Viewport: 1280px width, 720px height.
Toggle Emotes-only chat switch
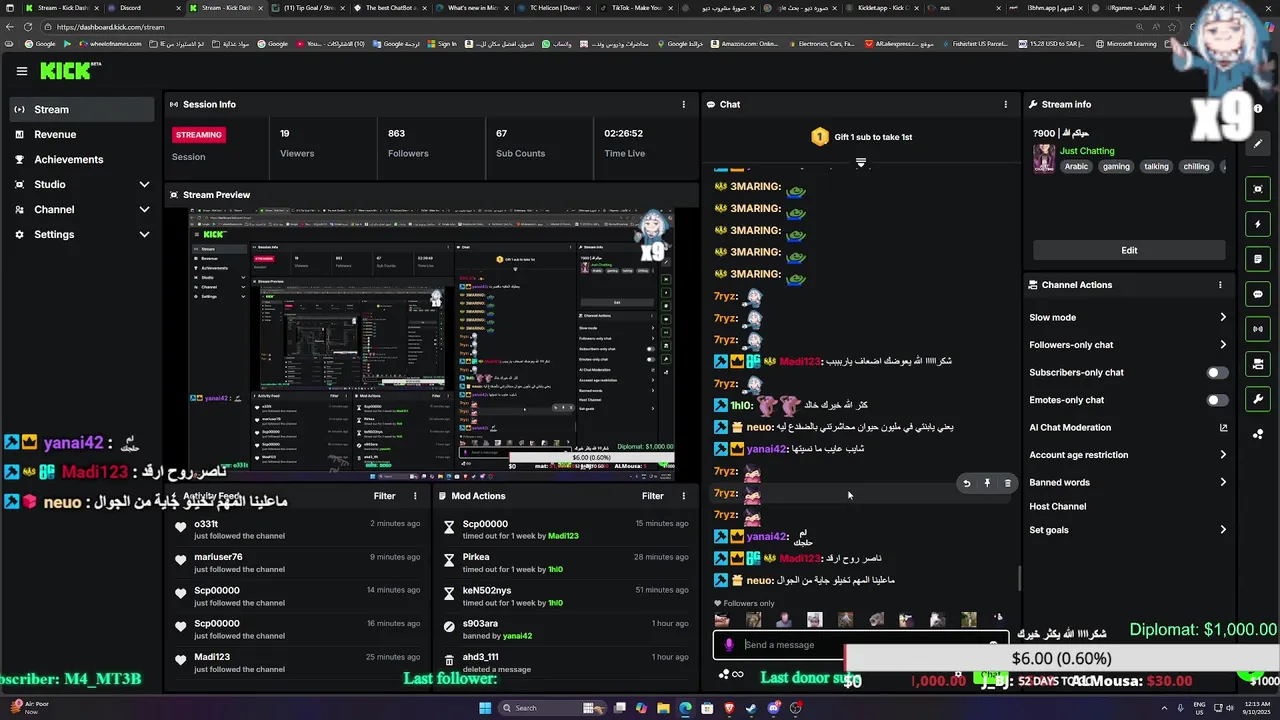pyautogui.click(x=1216, y=400)
